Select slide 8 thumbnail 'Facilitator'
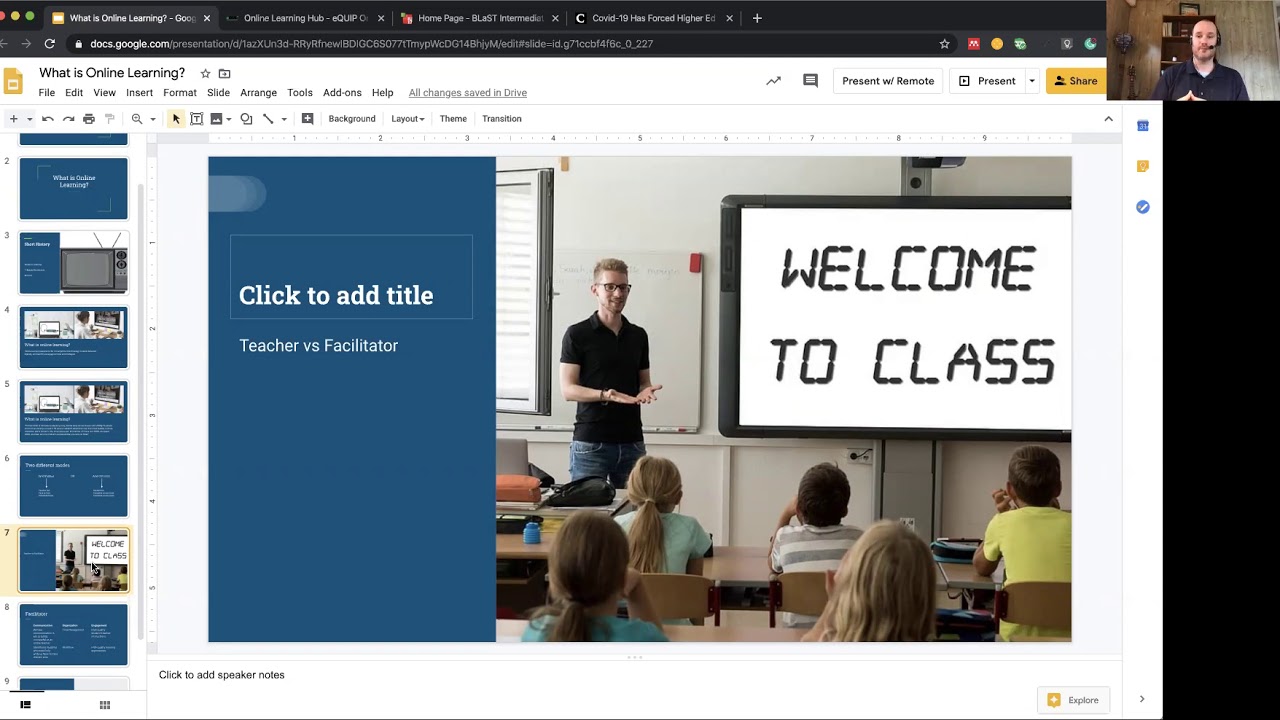Screen dimensions: 1280x720 [x=74, y=635]
